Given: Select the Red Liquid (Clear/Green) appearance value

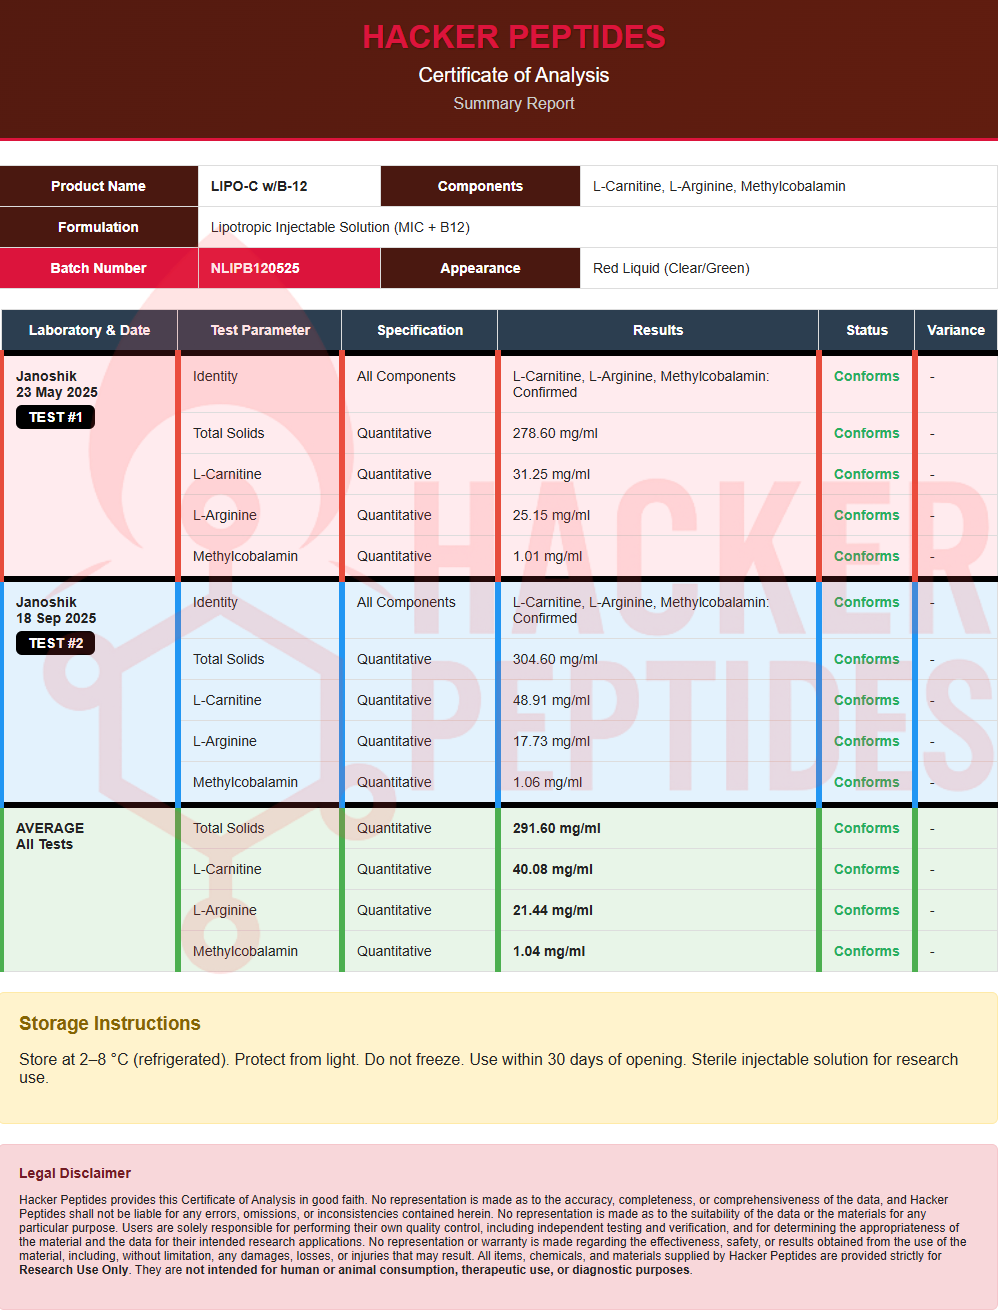Looking at the screenshot, I should coord(671,268).
